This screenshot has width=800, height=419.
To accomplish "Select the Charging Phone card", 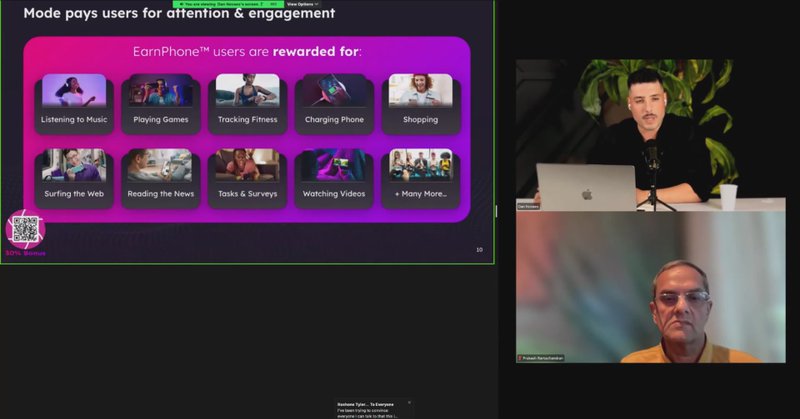I will [x=334, y=104].
